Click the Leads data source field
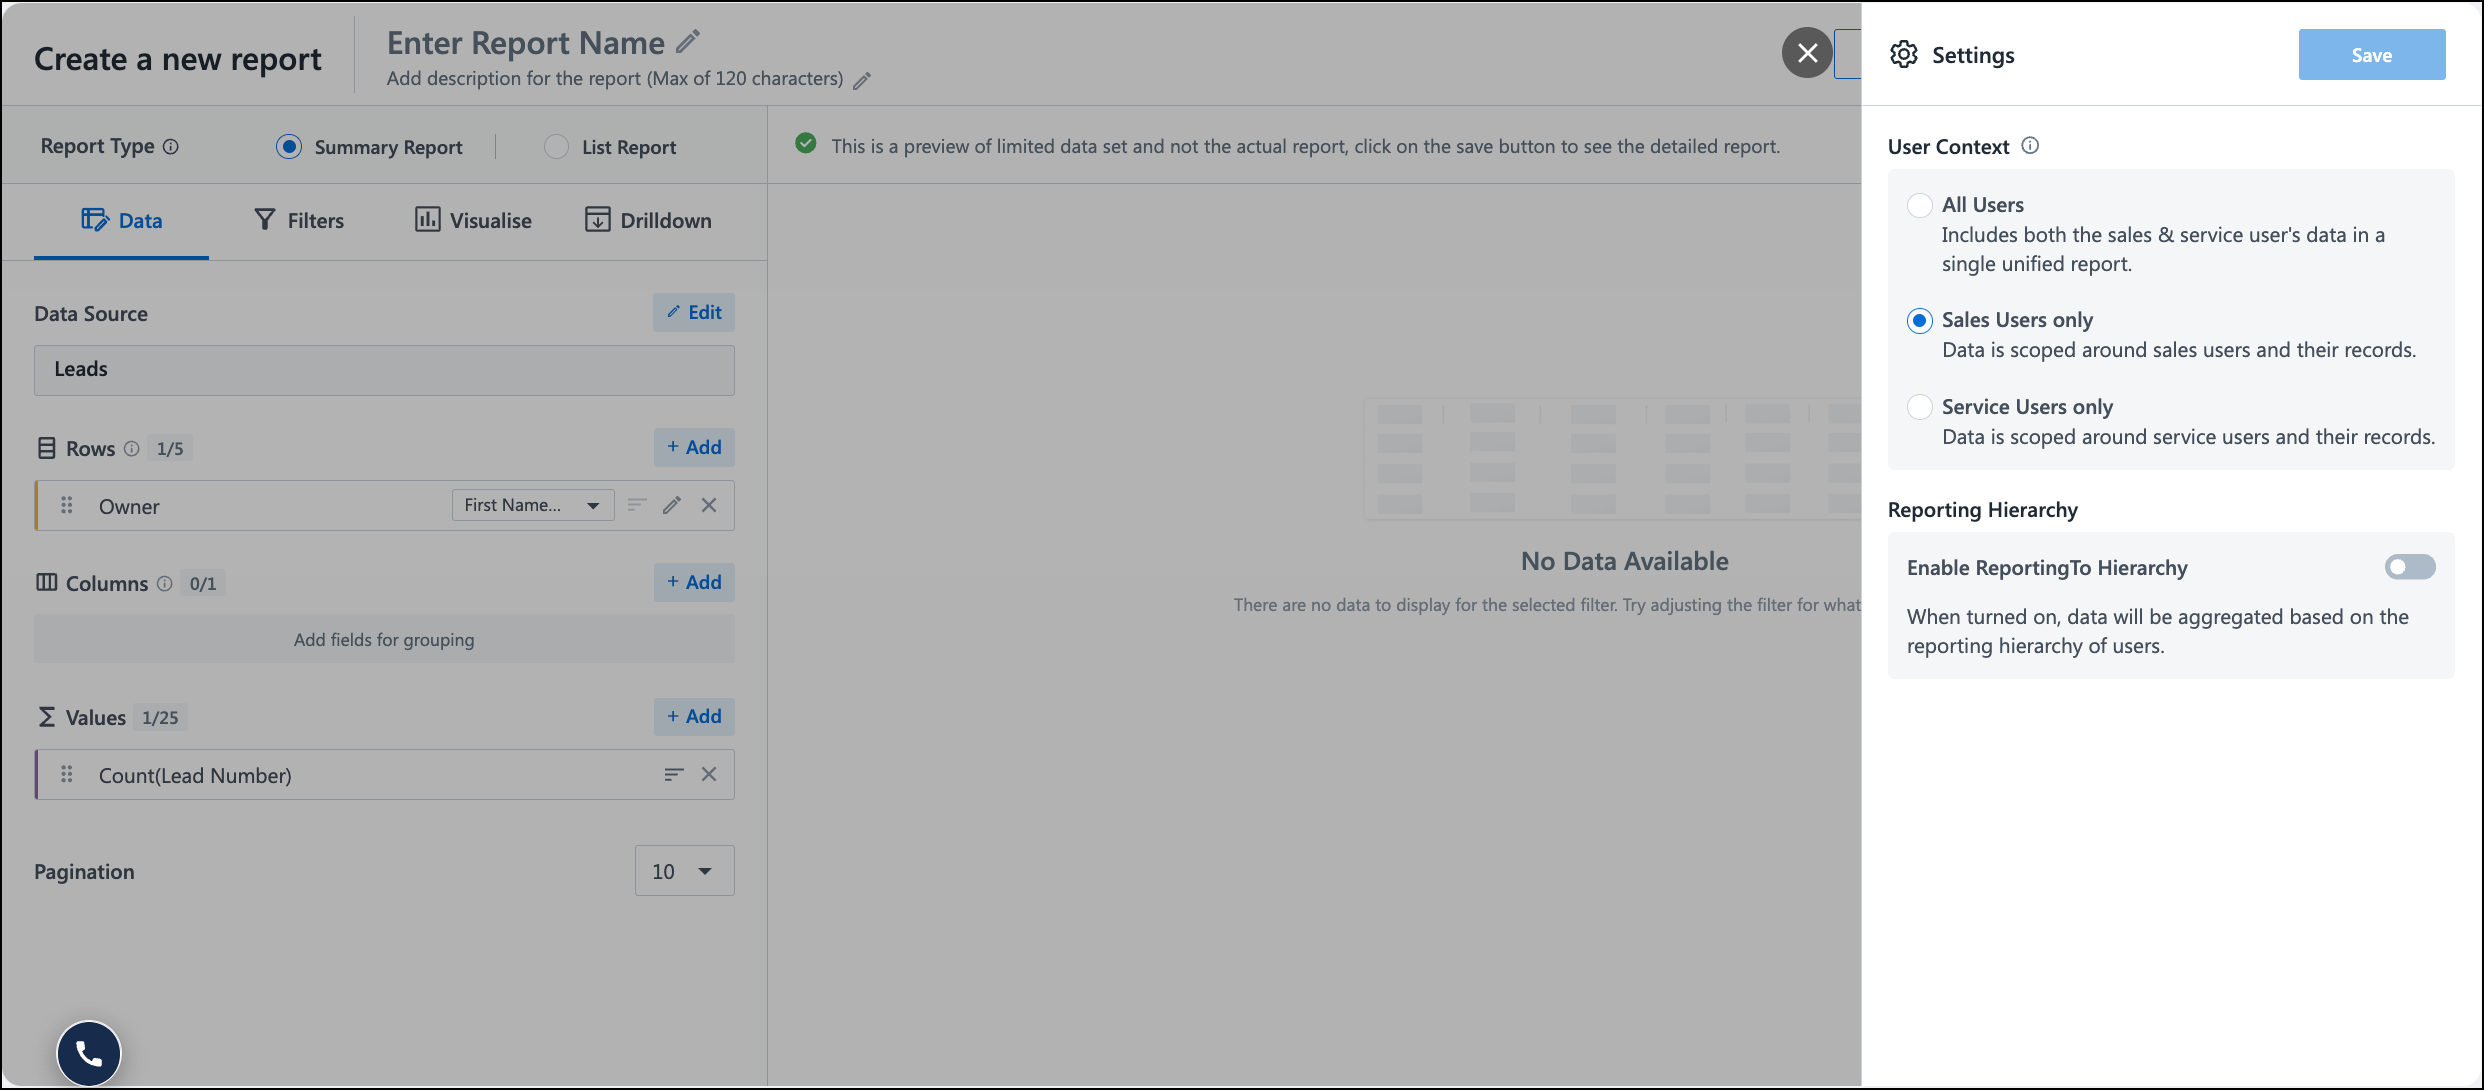Image resolution: width=2484 pixels, height=1090 pixels. [x=384, y=370]
